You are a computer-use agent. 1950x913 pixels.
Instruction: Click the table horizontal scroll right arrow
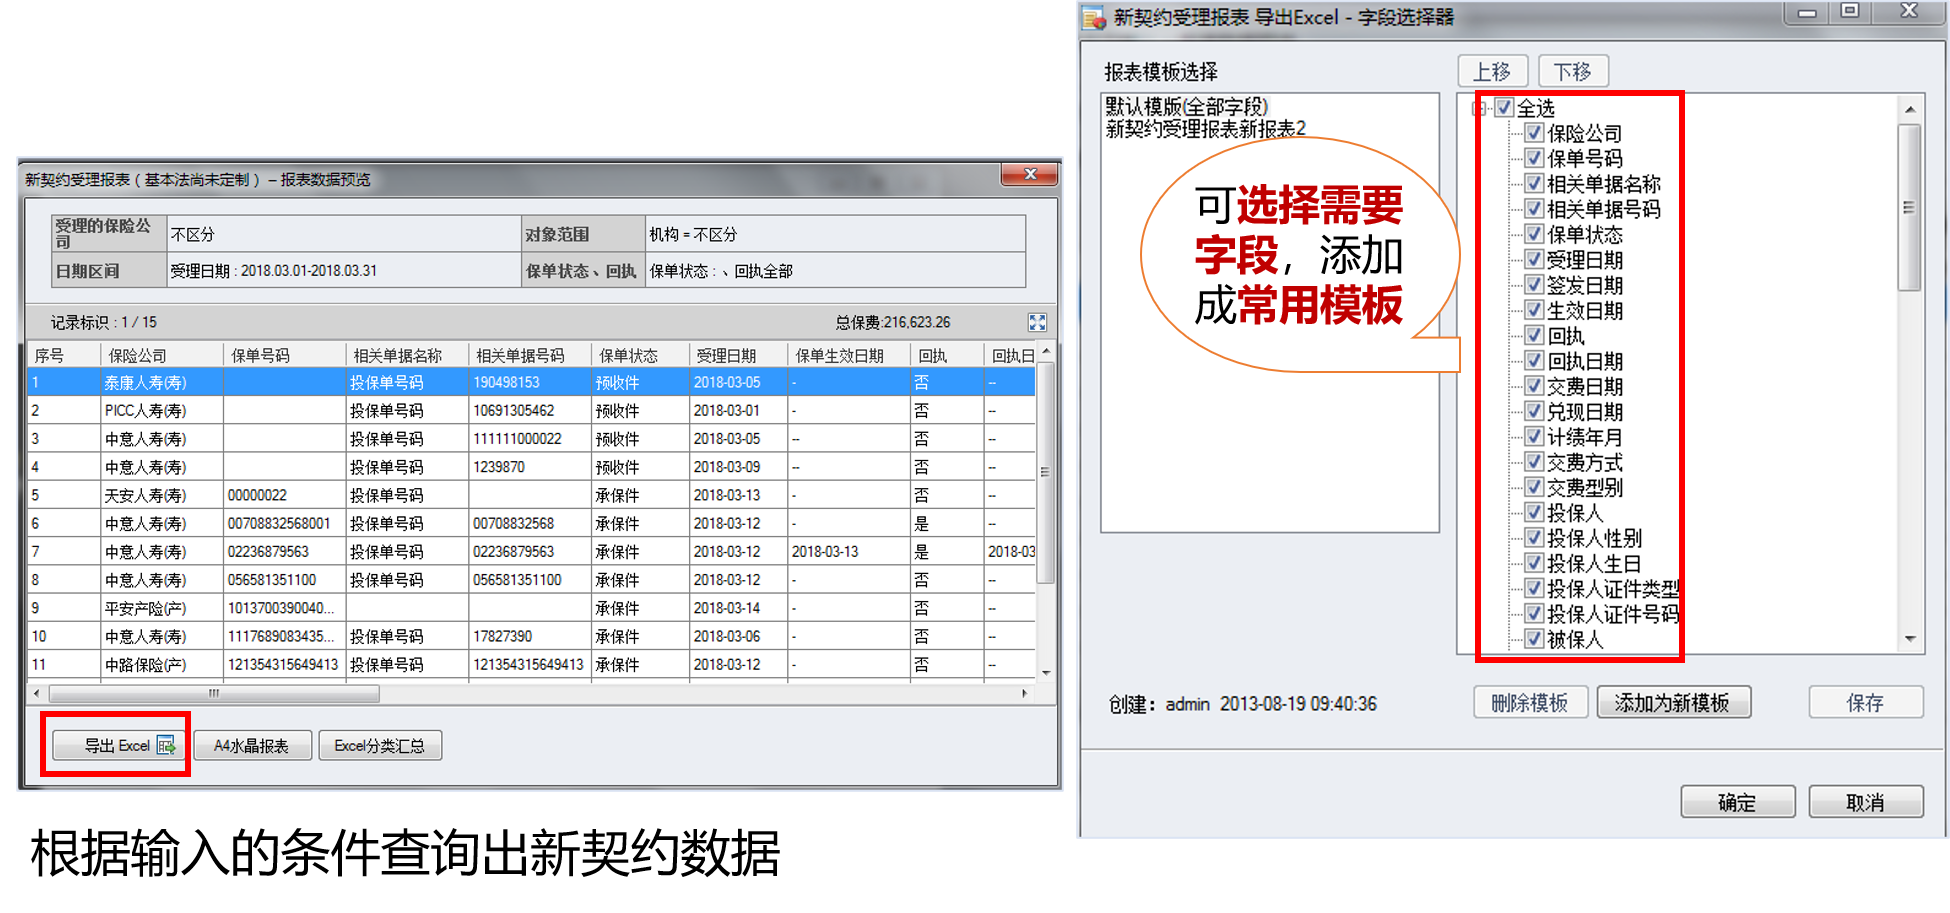click(1024, 693)
